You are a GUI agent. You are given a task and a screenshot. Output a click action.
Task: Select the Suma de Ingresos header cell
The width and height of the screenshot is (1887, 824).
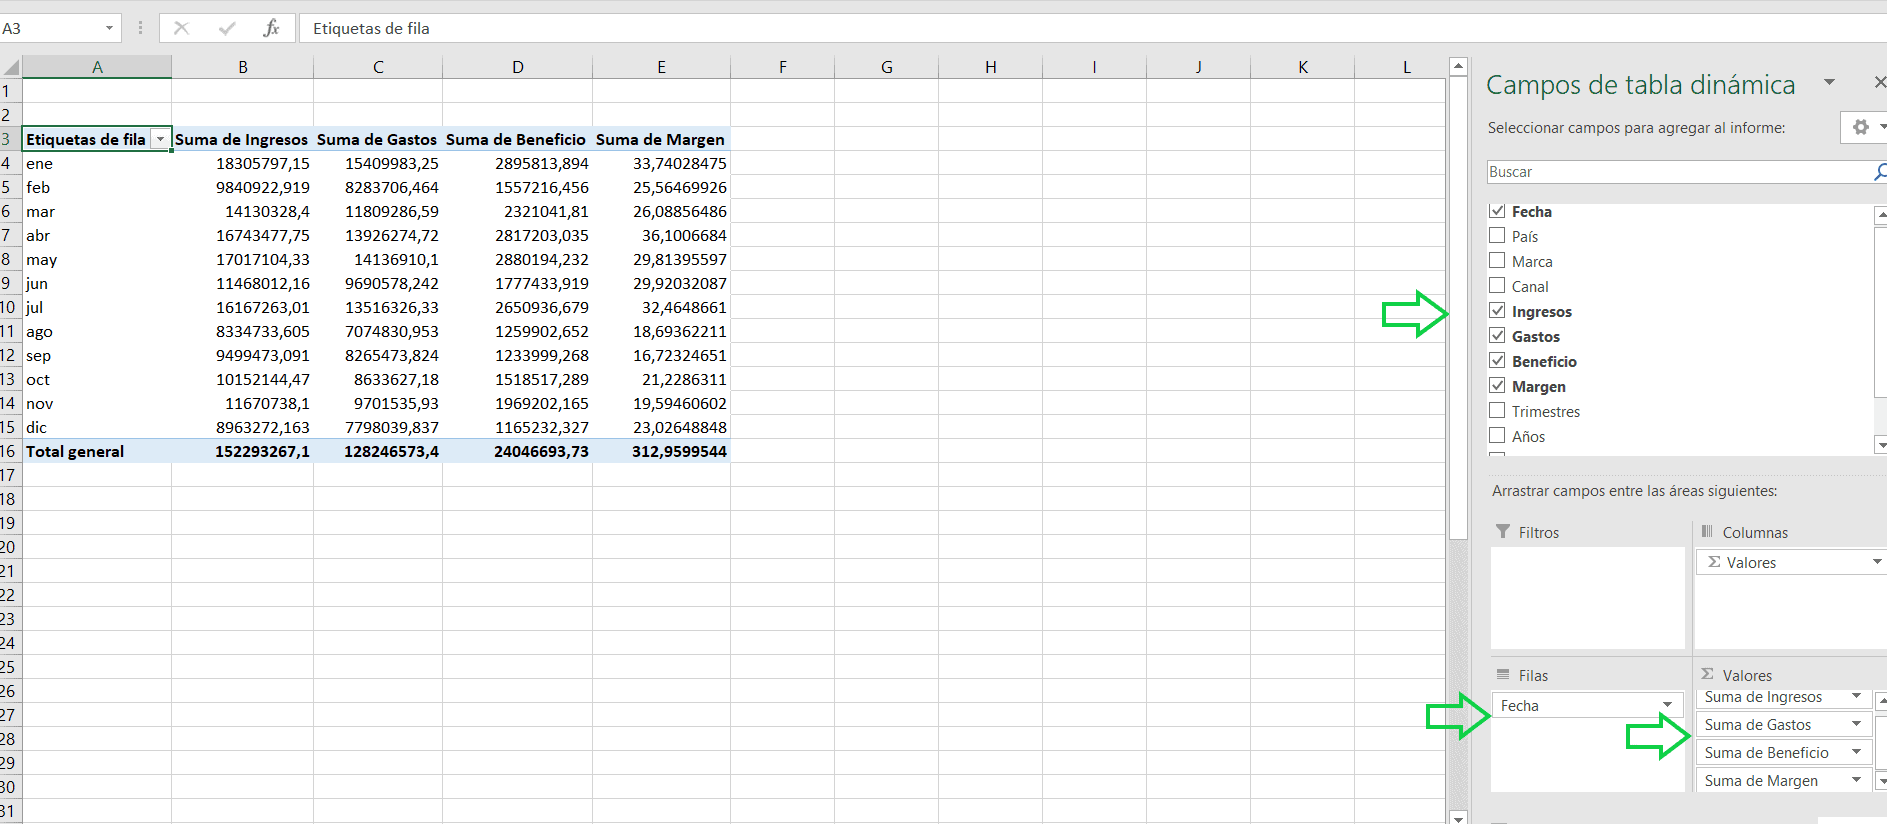click(243, 139)
